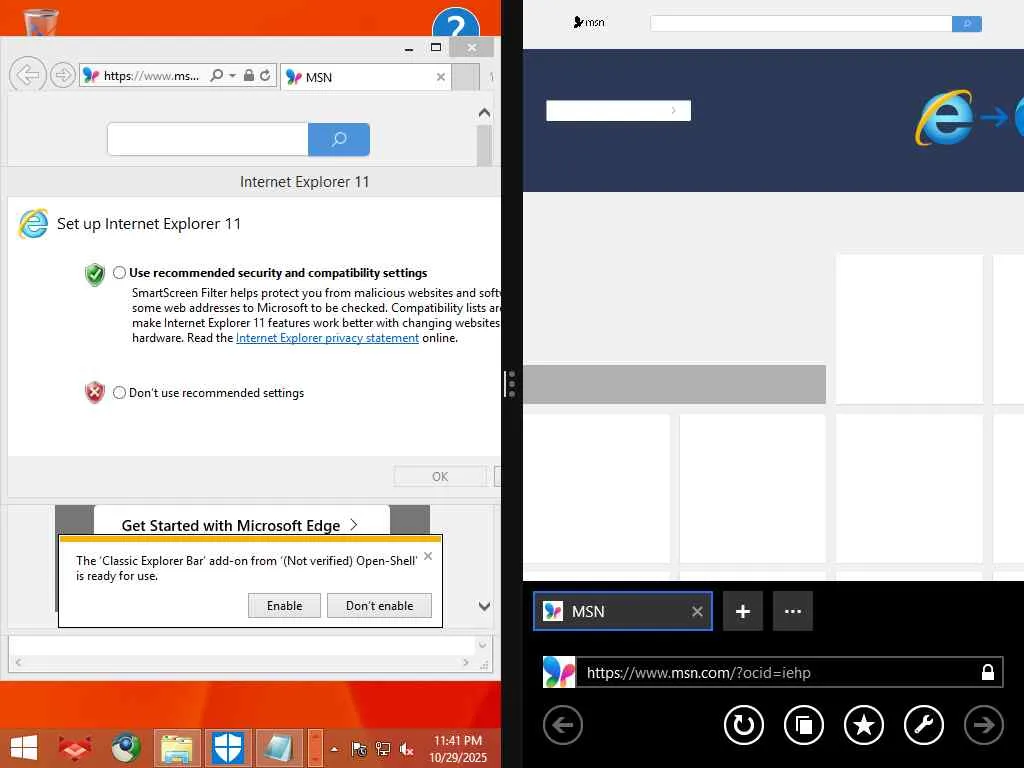Image resolution: width=1024 pixels, height=768 pixels.
Task: Click the white banner button with chevron
Action: [618, 110]
